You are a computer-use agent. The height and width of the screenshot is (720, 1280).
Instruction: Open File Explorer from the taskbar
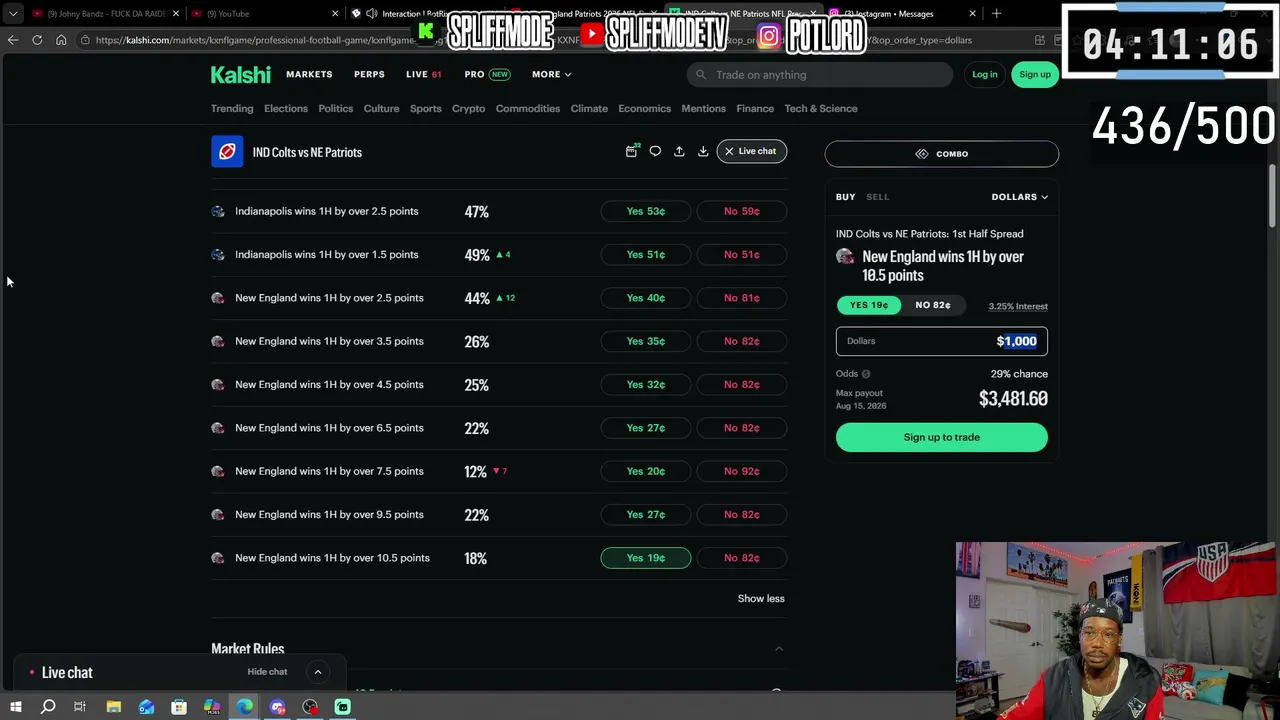[x=113, y=707]
